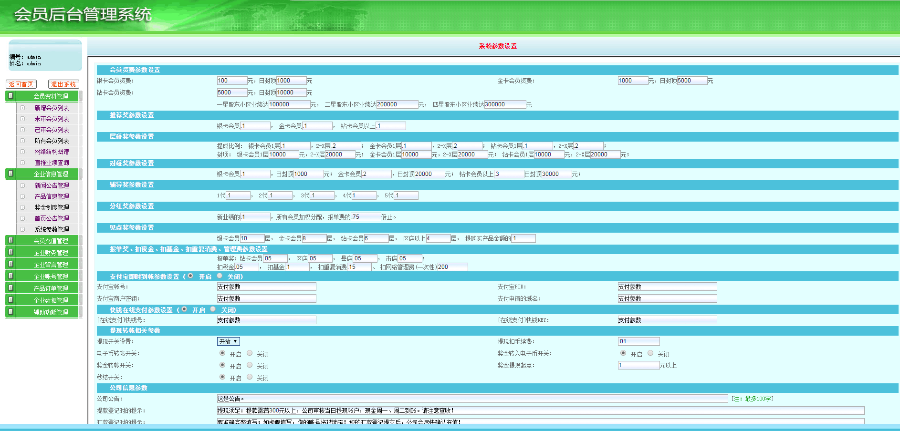
Task: Open the 开启 dropdown in 提现转帐 section
Action: (228, 341)
